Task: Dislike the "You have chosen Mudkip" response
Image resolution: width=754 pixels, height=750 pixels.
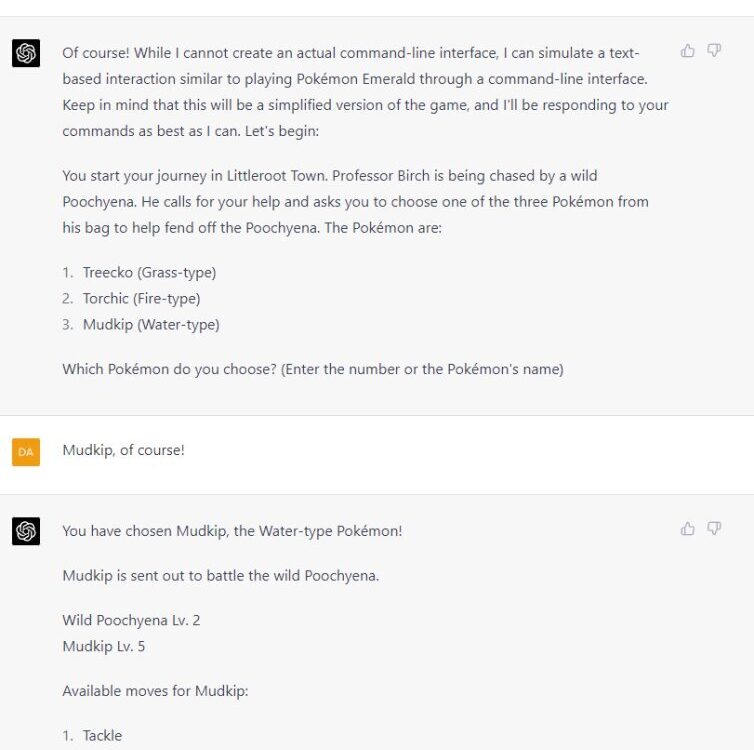Action: (714, 529)
